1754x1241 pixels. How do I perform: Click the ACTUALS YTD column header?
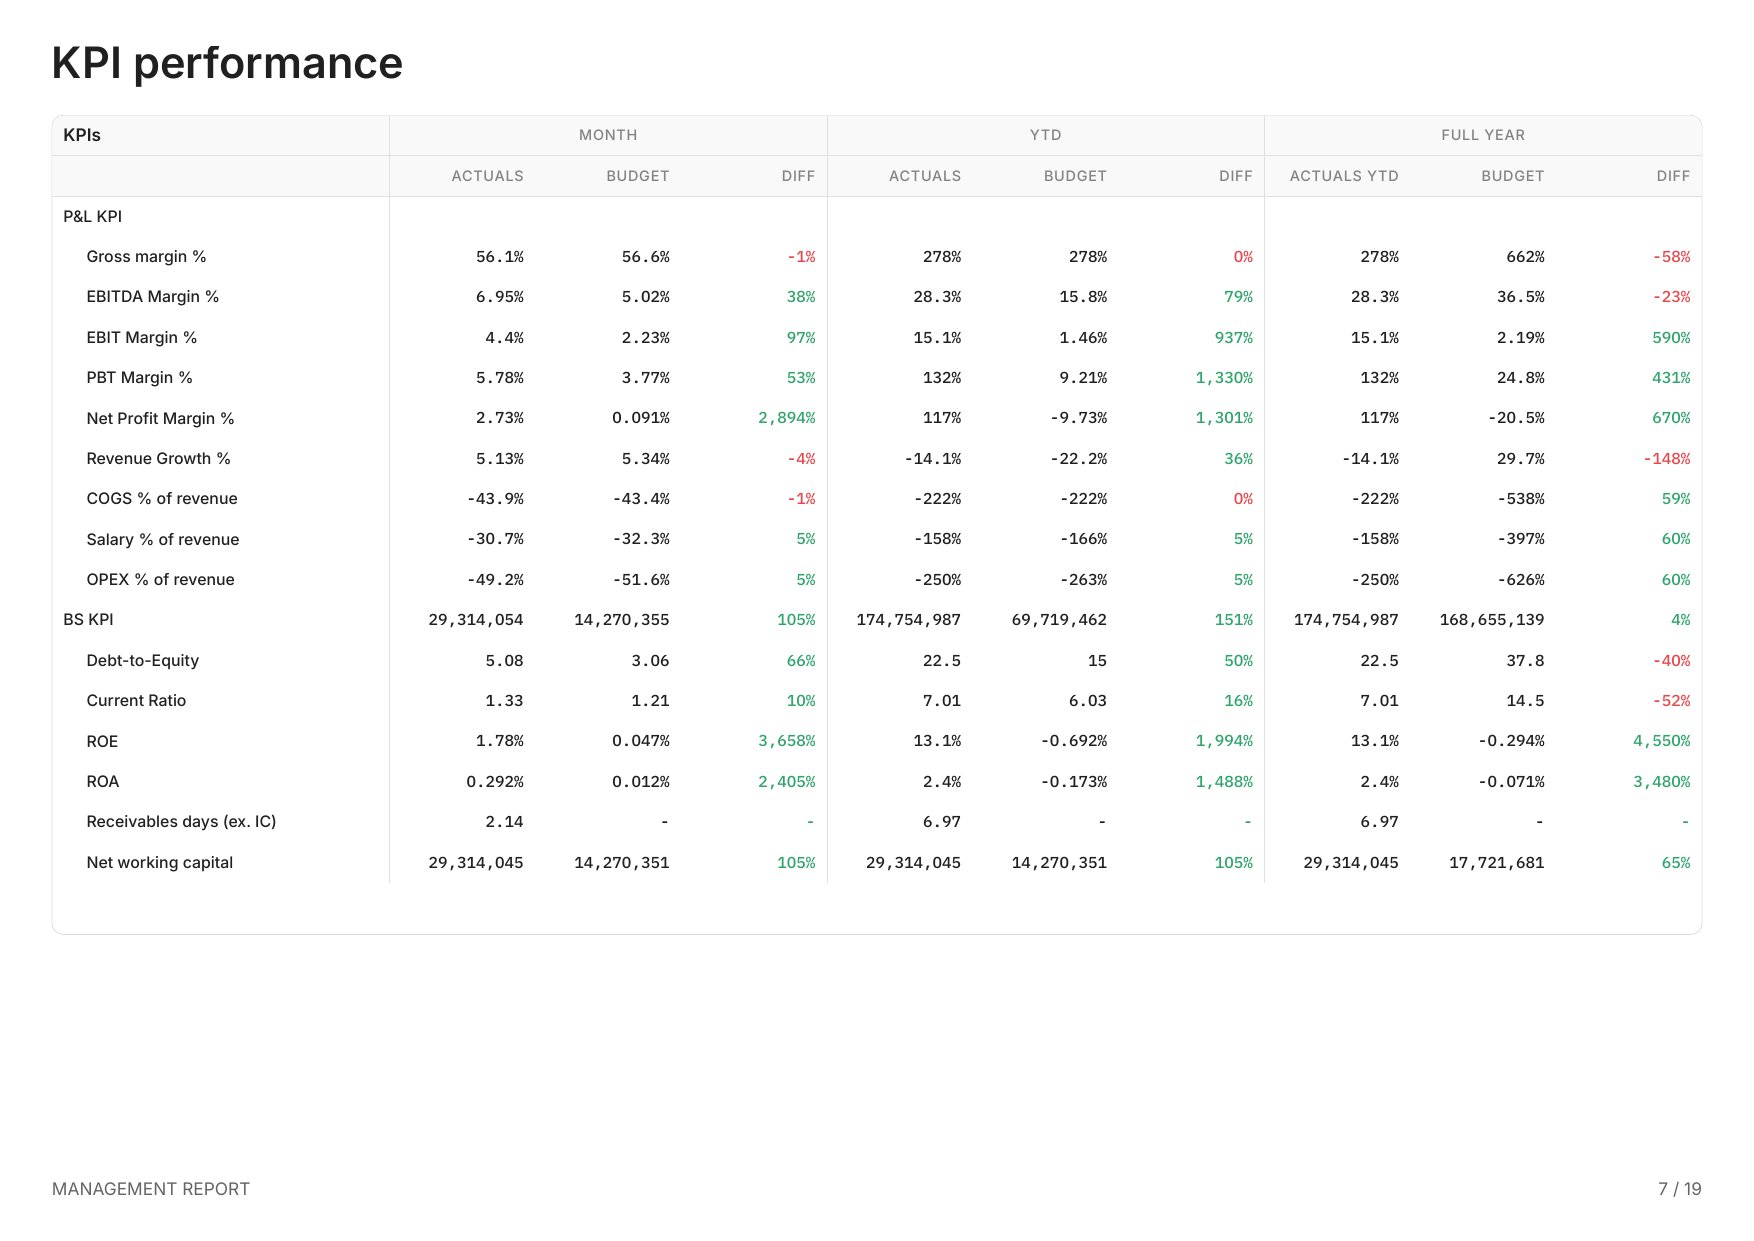(1344, 176)
